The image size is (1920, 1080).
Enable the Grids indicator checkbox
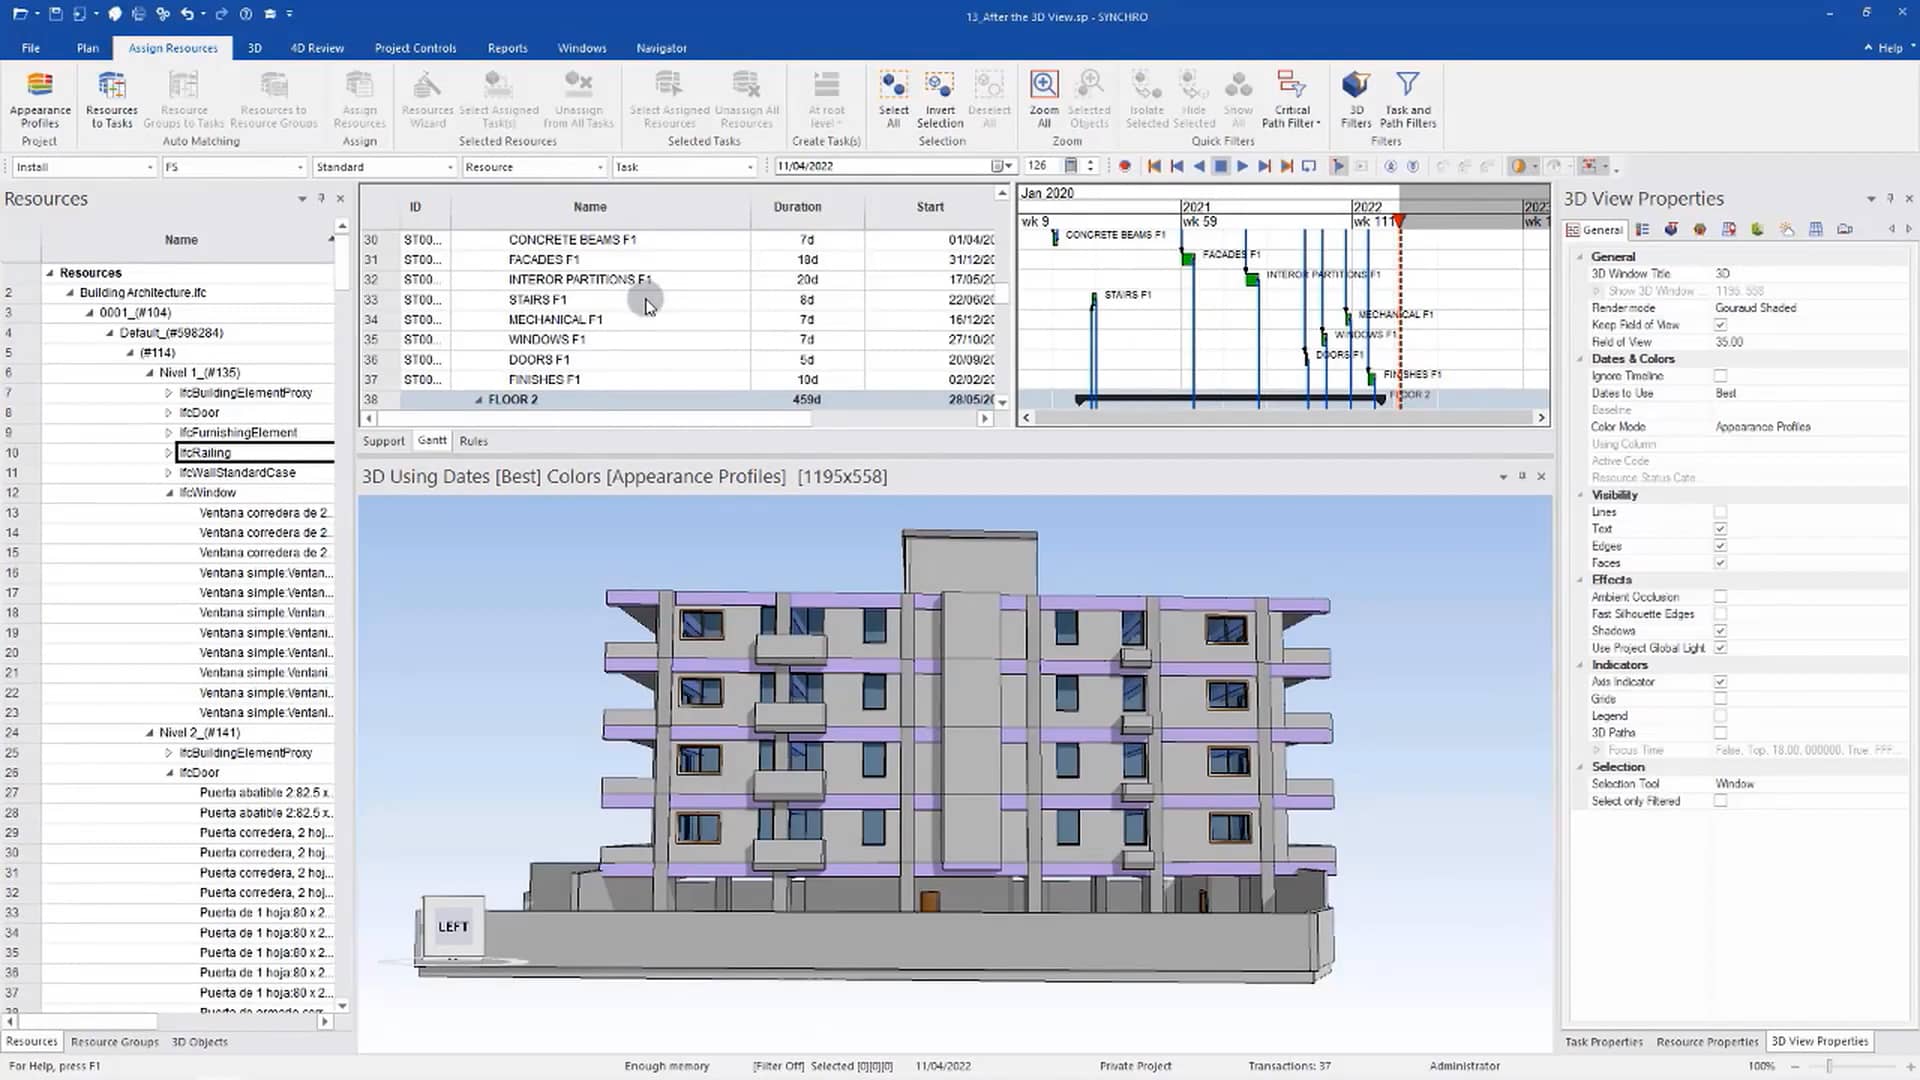(x=1720, y=699)
